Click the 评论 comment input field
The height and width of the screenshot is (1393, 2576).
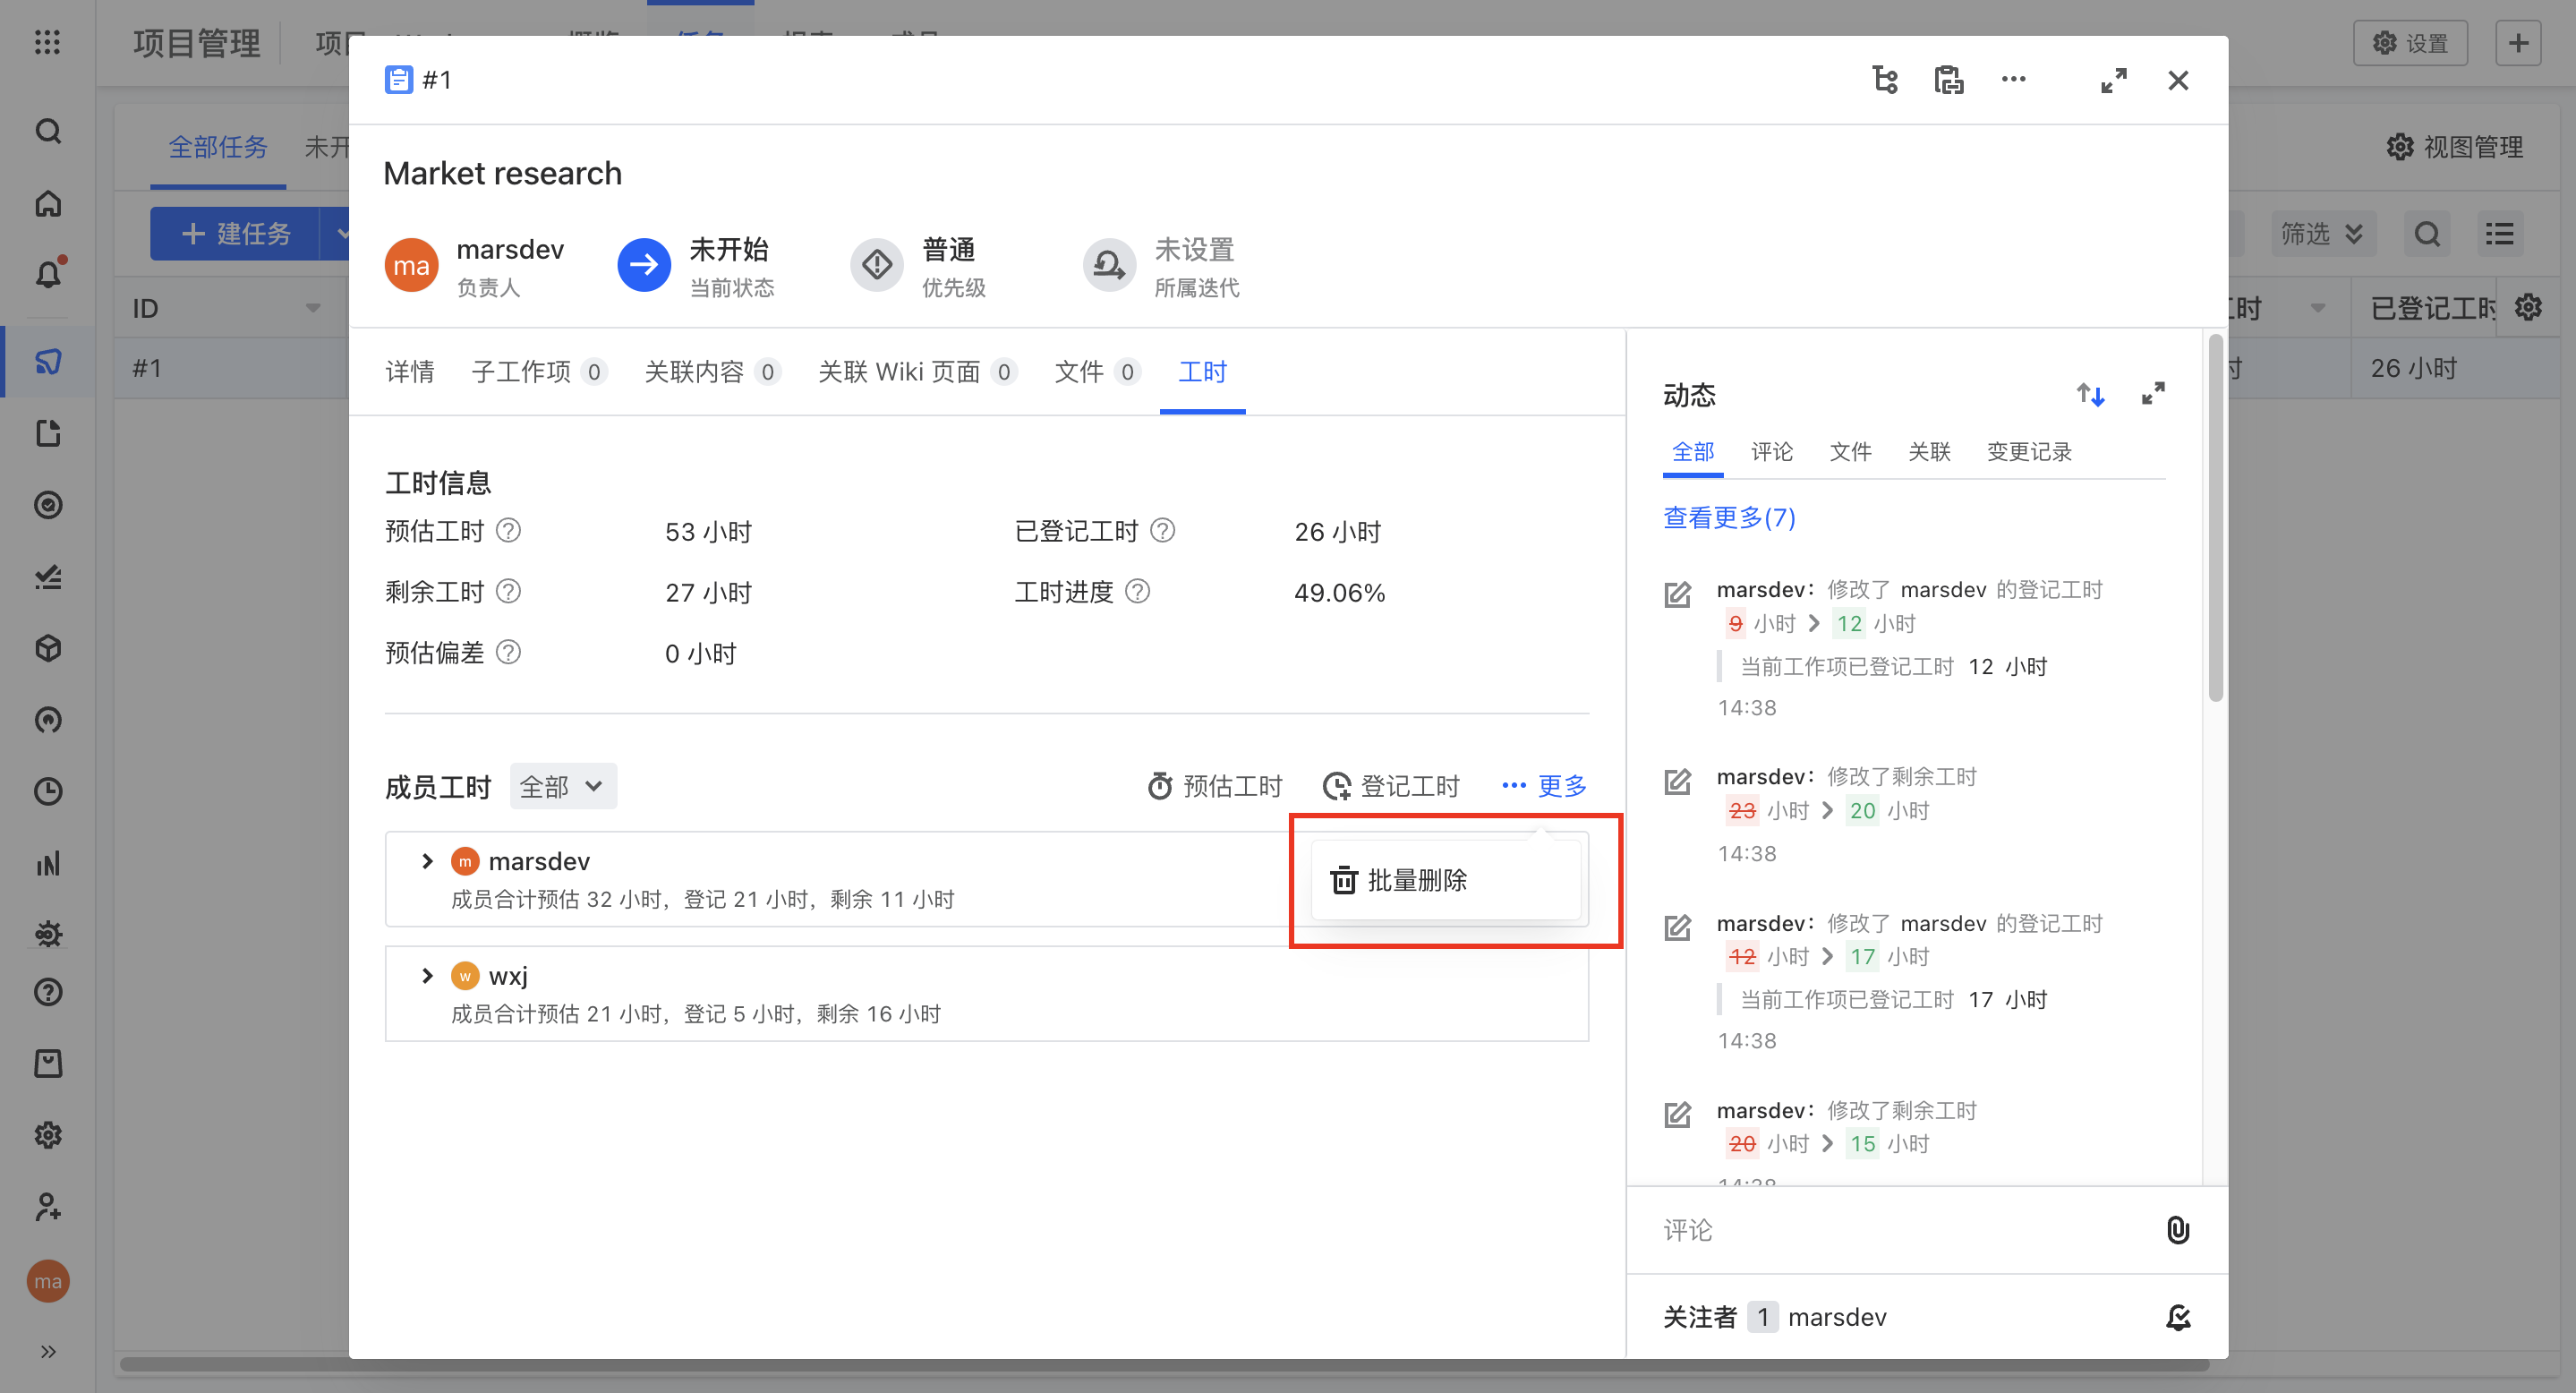[1900, 1229]
